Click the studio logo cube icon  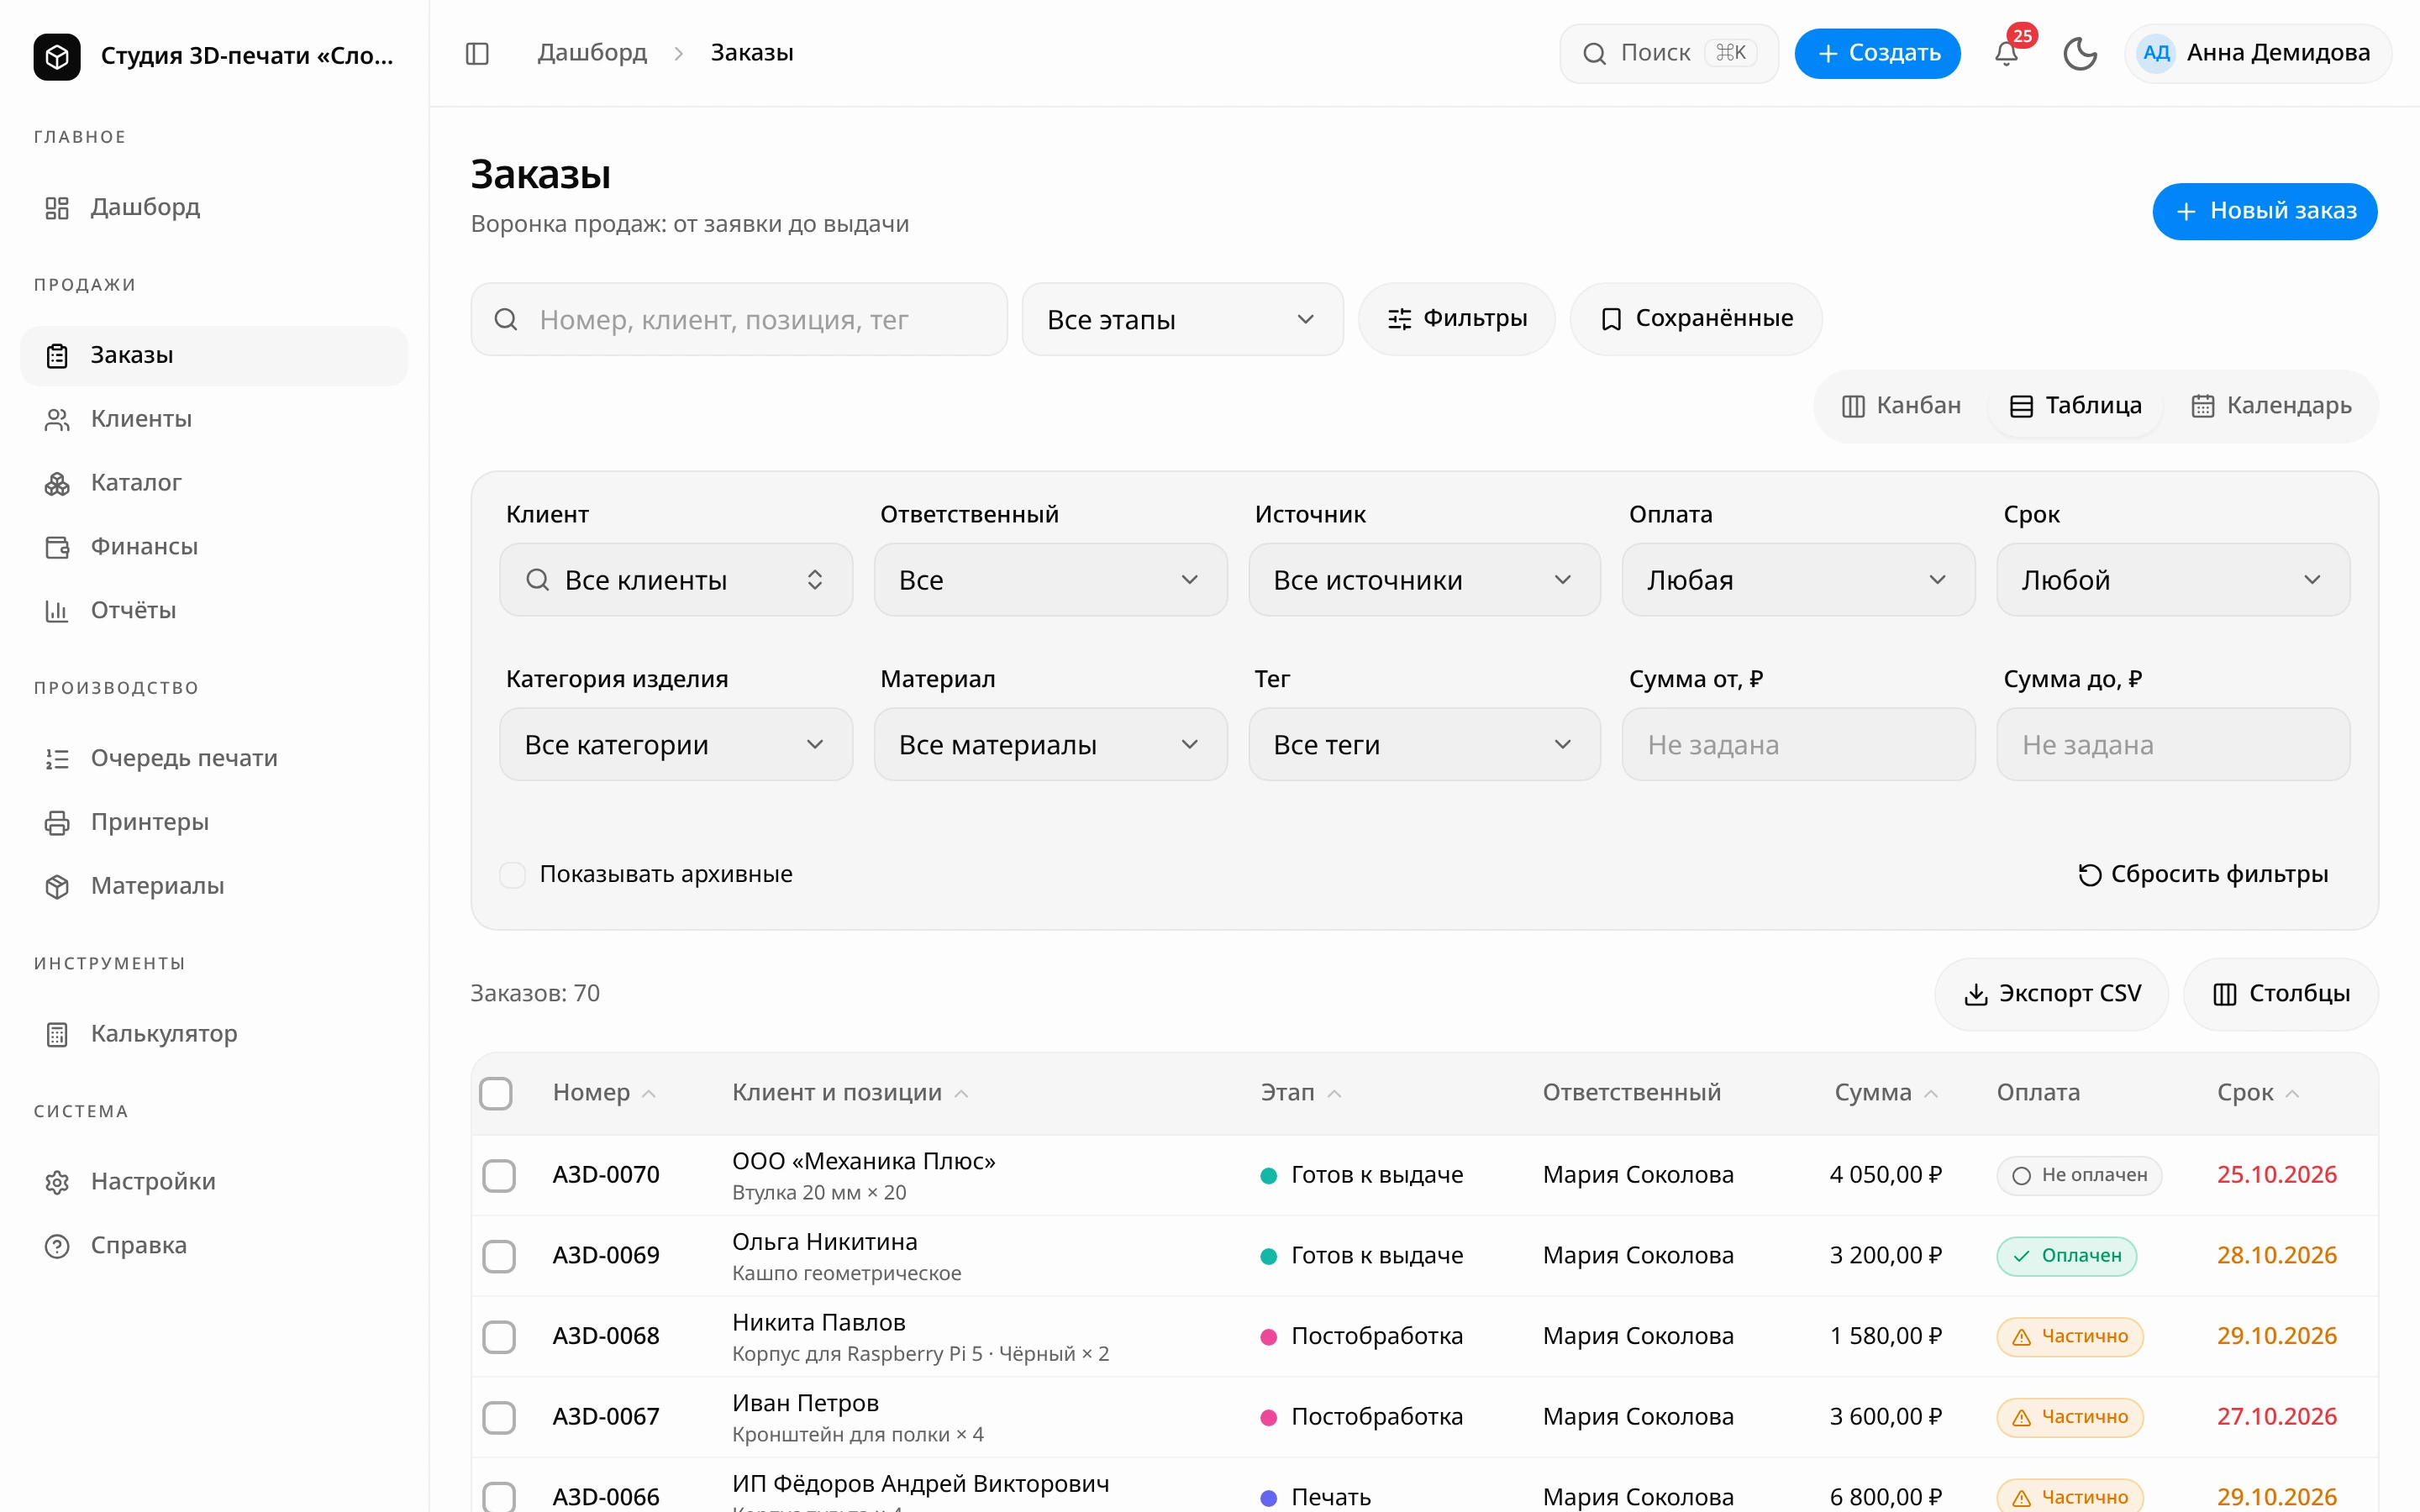[x=57, y=56]
